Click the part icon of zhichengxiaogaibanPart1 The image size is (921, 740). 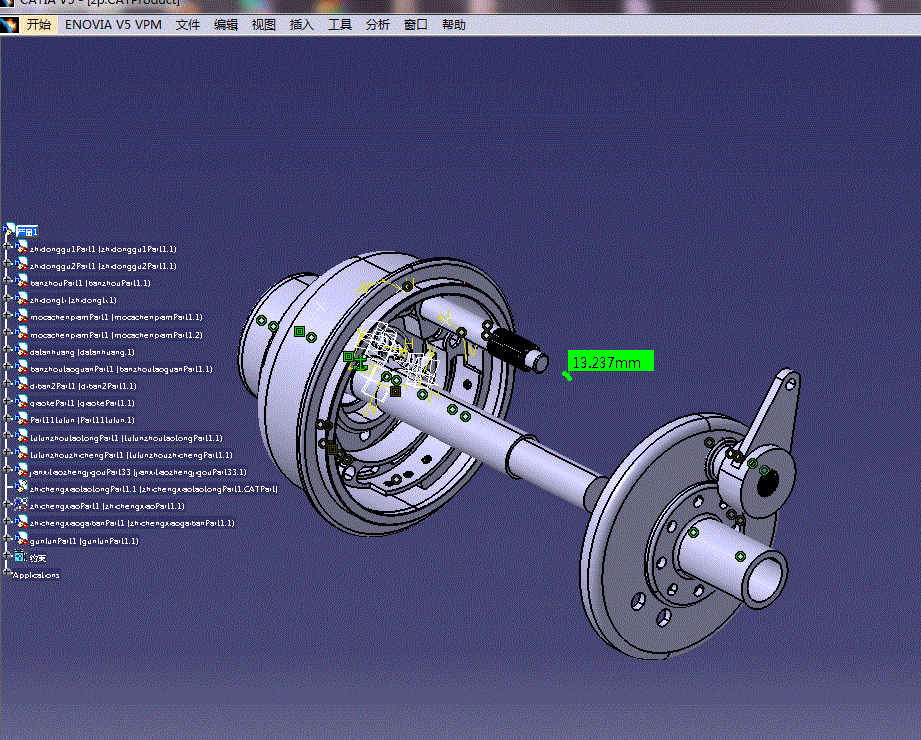pos(21,522)
